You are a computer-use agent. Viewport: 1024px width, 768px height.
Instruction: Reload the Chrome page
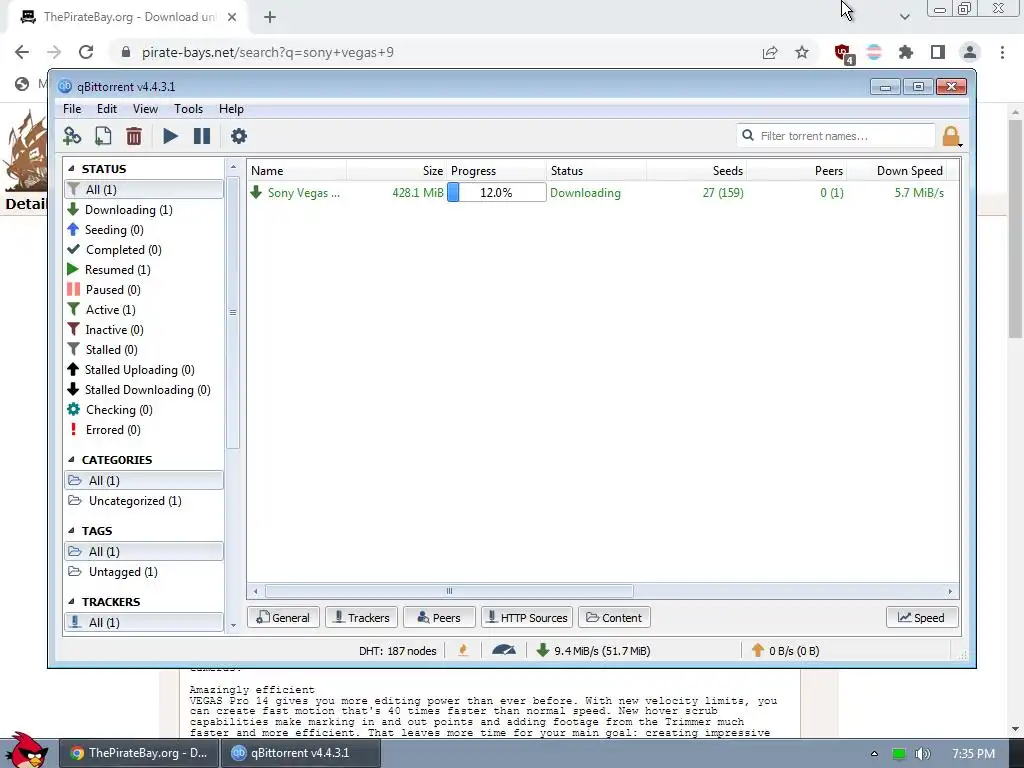click(x=86, y=52)
